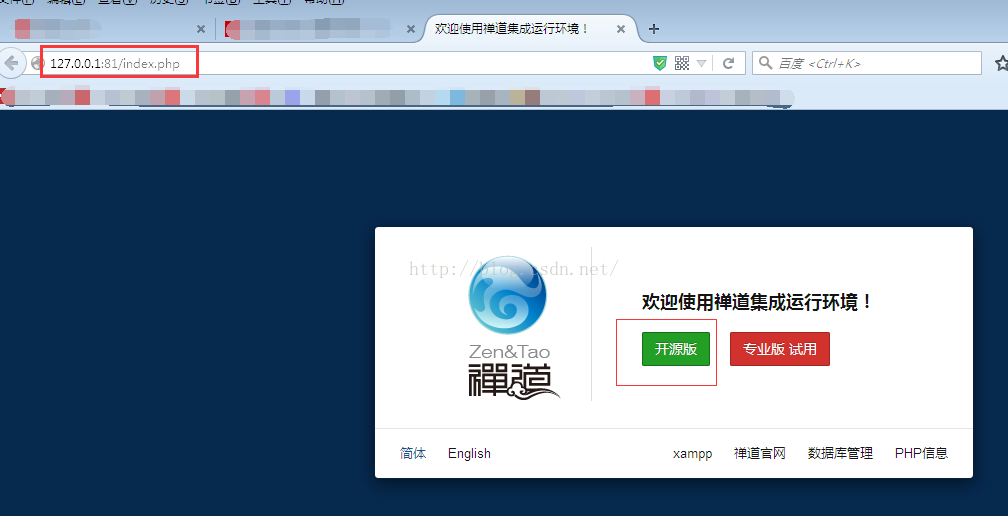Screen dimensions: 1008x516
Task: Click the globe site identity icon
Action: (x=37, y=63)
